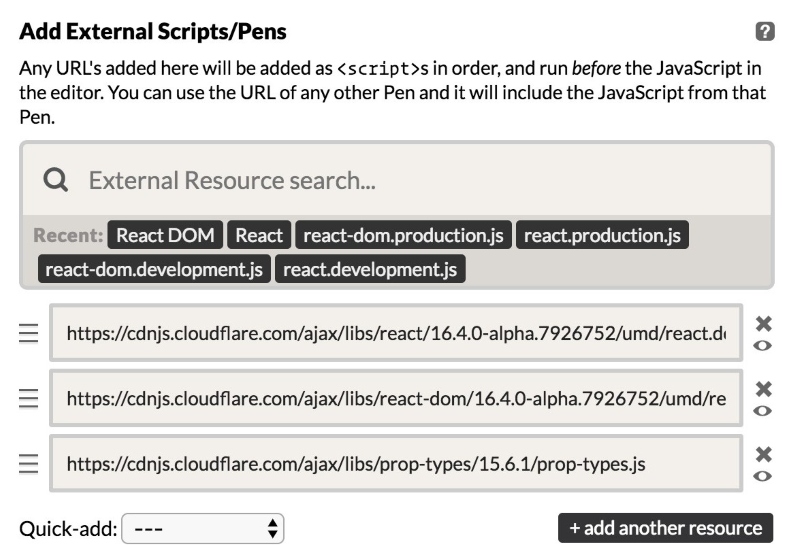
Task: Add recent react-dom.development.js resource
Action: 154,269
